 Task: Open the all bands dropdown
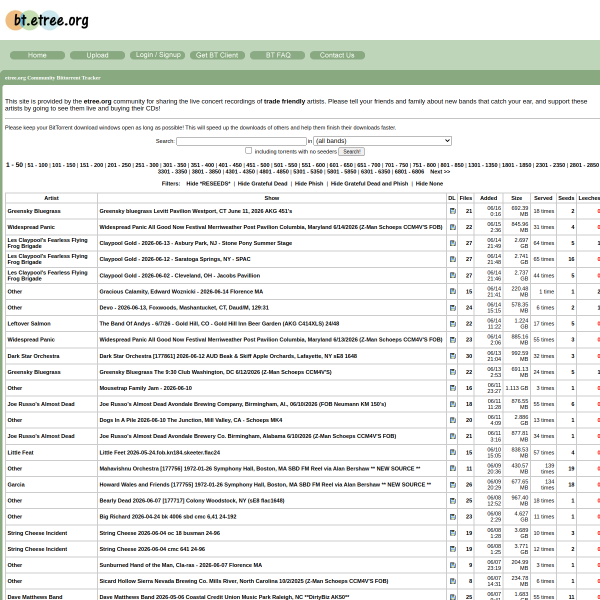tap(382, 141)
